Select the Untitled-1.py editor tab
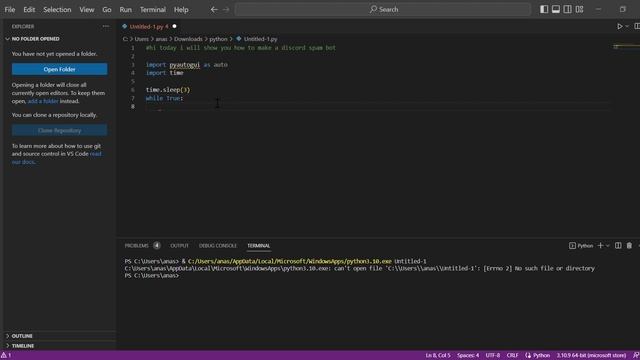 [149, 26]
